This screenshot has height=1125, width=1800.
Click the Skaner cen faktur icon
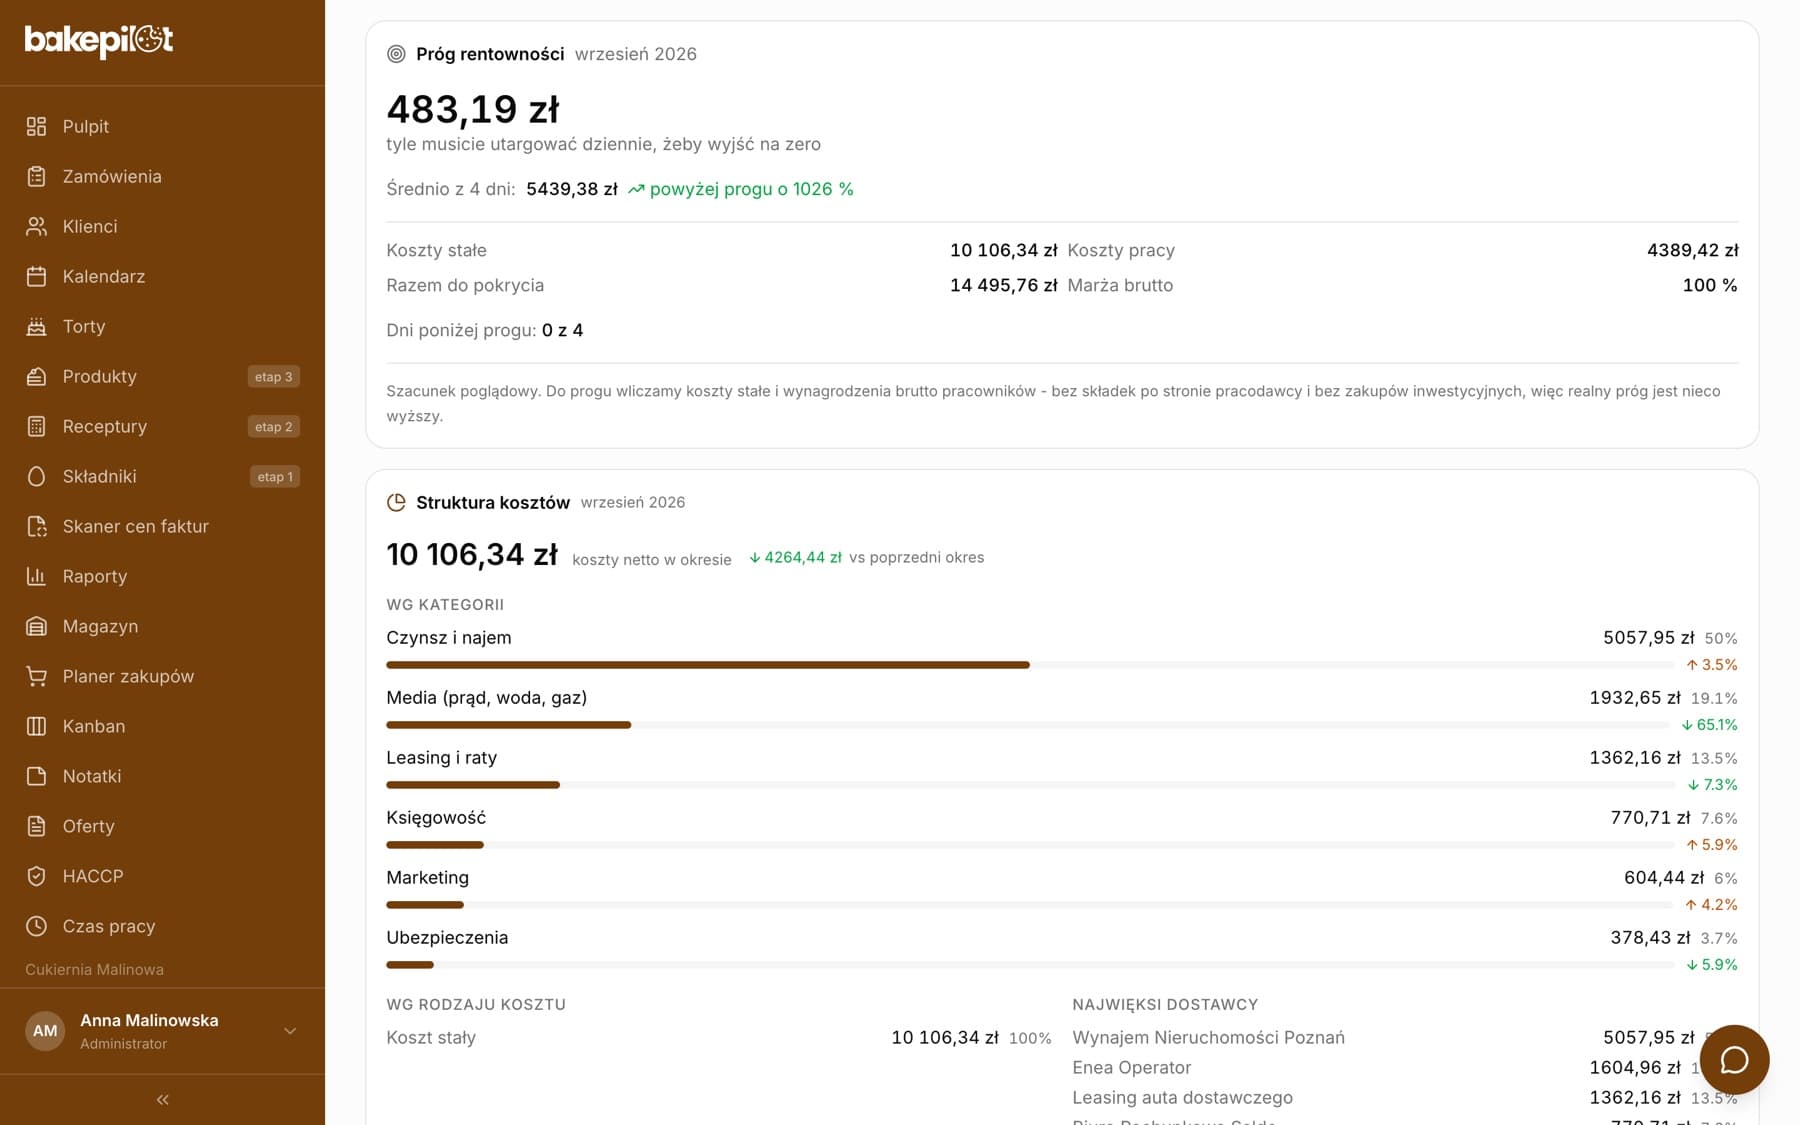tap(36, 526)
